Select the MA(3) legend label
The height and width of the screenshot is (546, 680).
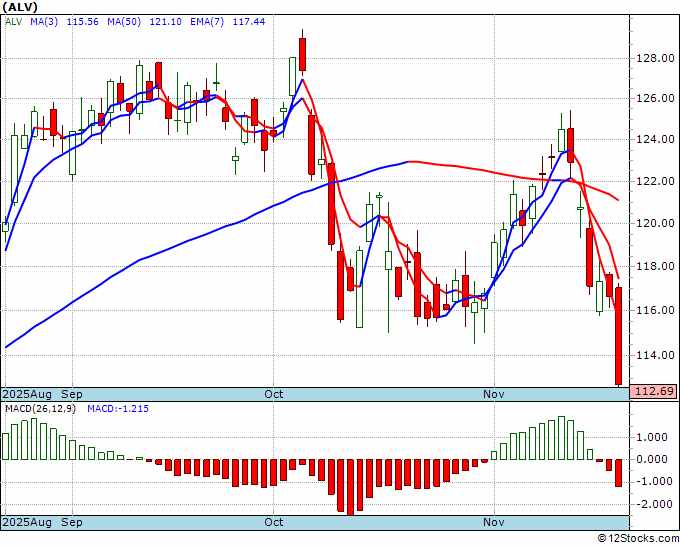point(44,21)
